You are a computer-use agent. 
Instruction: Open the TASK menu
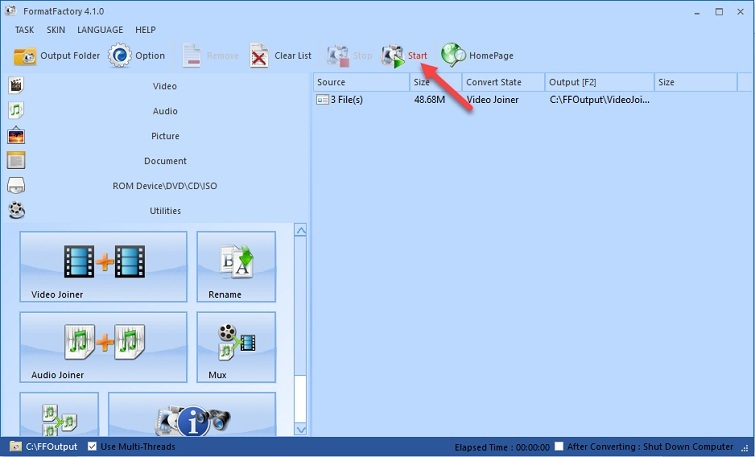(x=24, y=30)
